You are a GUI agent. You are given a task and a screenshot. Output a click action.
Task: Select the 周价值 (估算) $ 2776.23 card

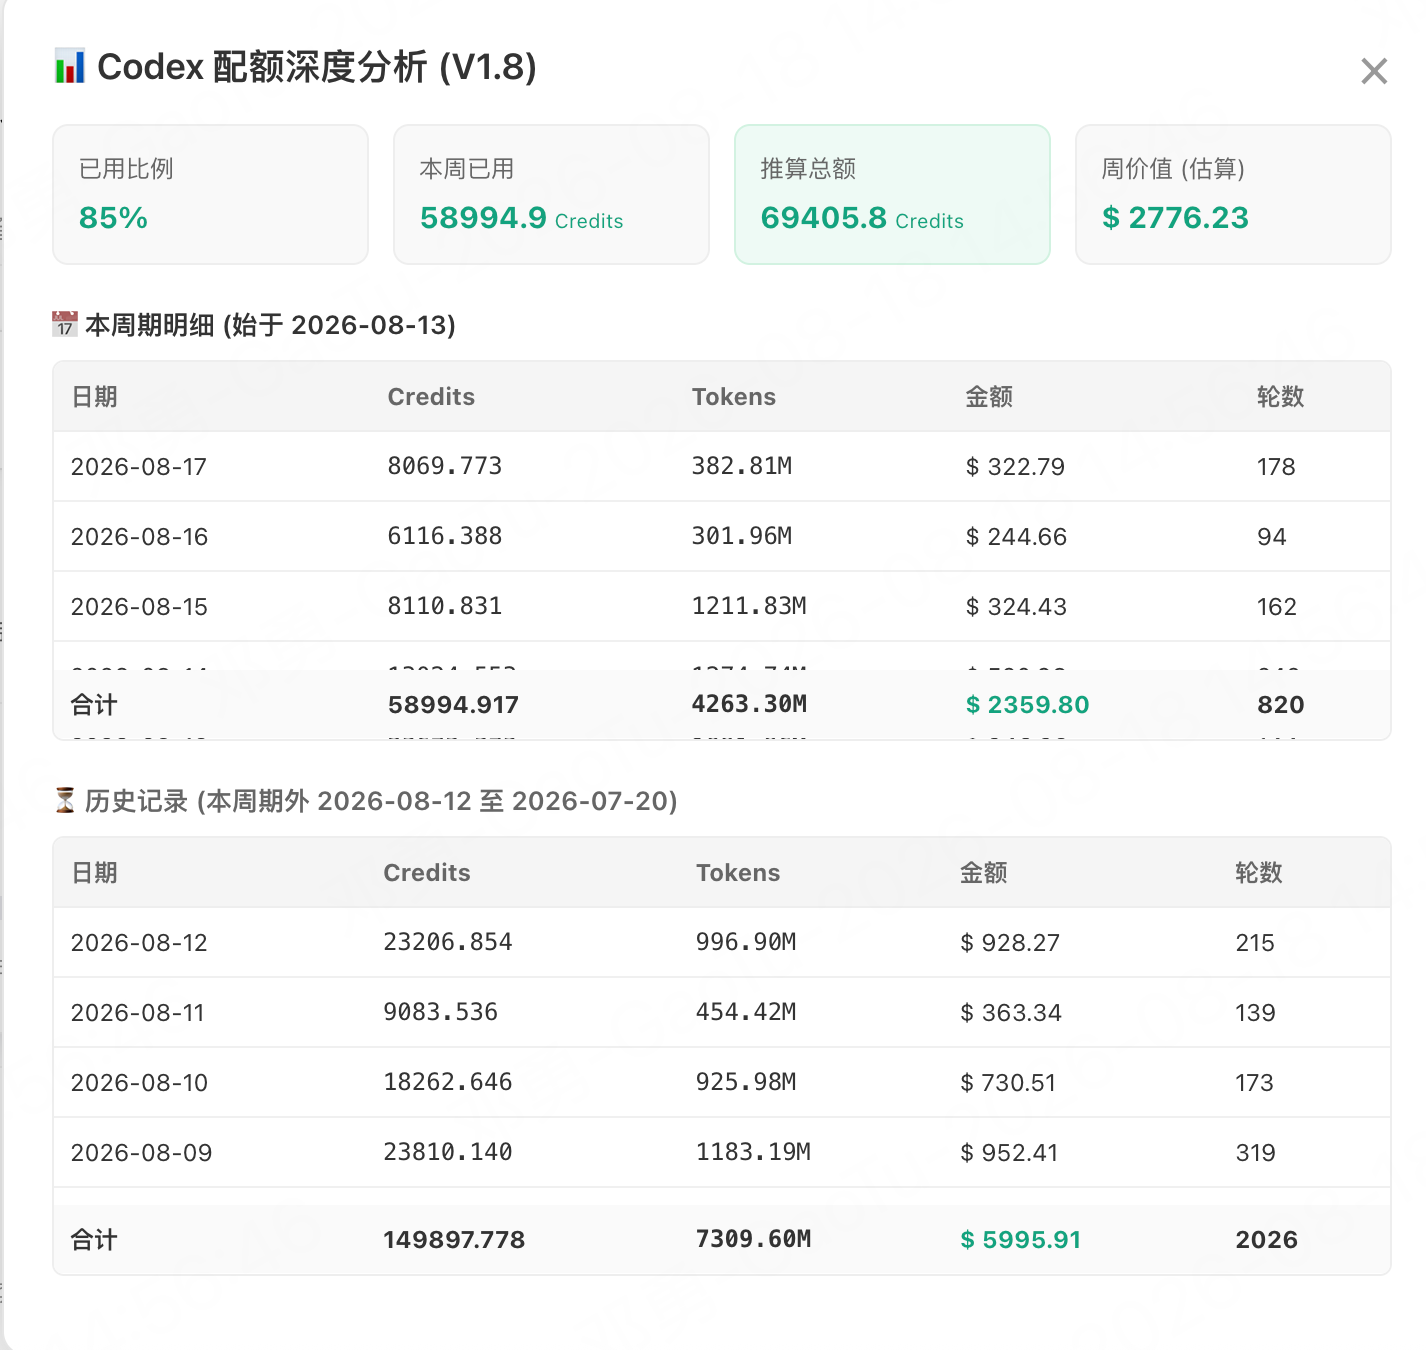(1233, 194)
